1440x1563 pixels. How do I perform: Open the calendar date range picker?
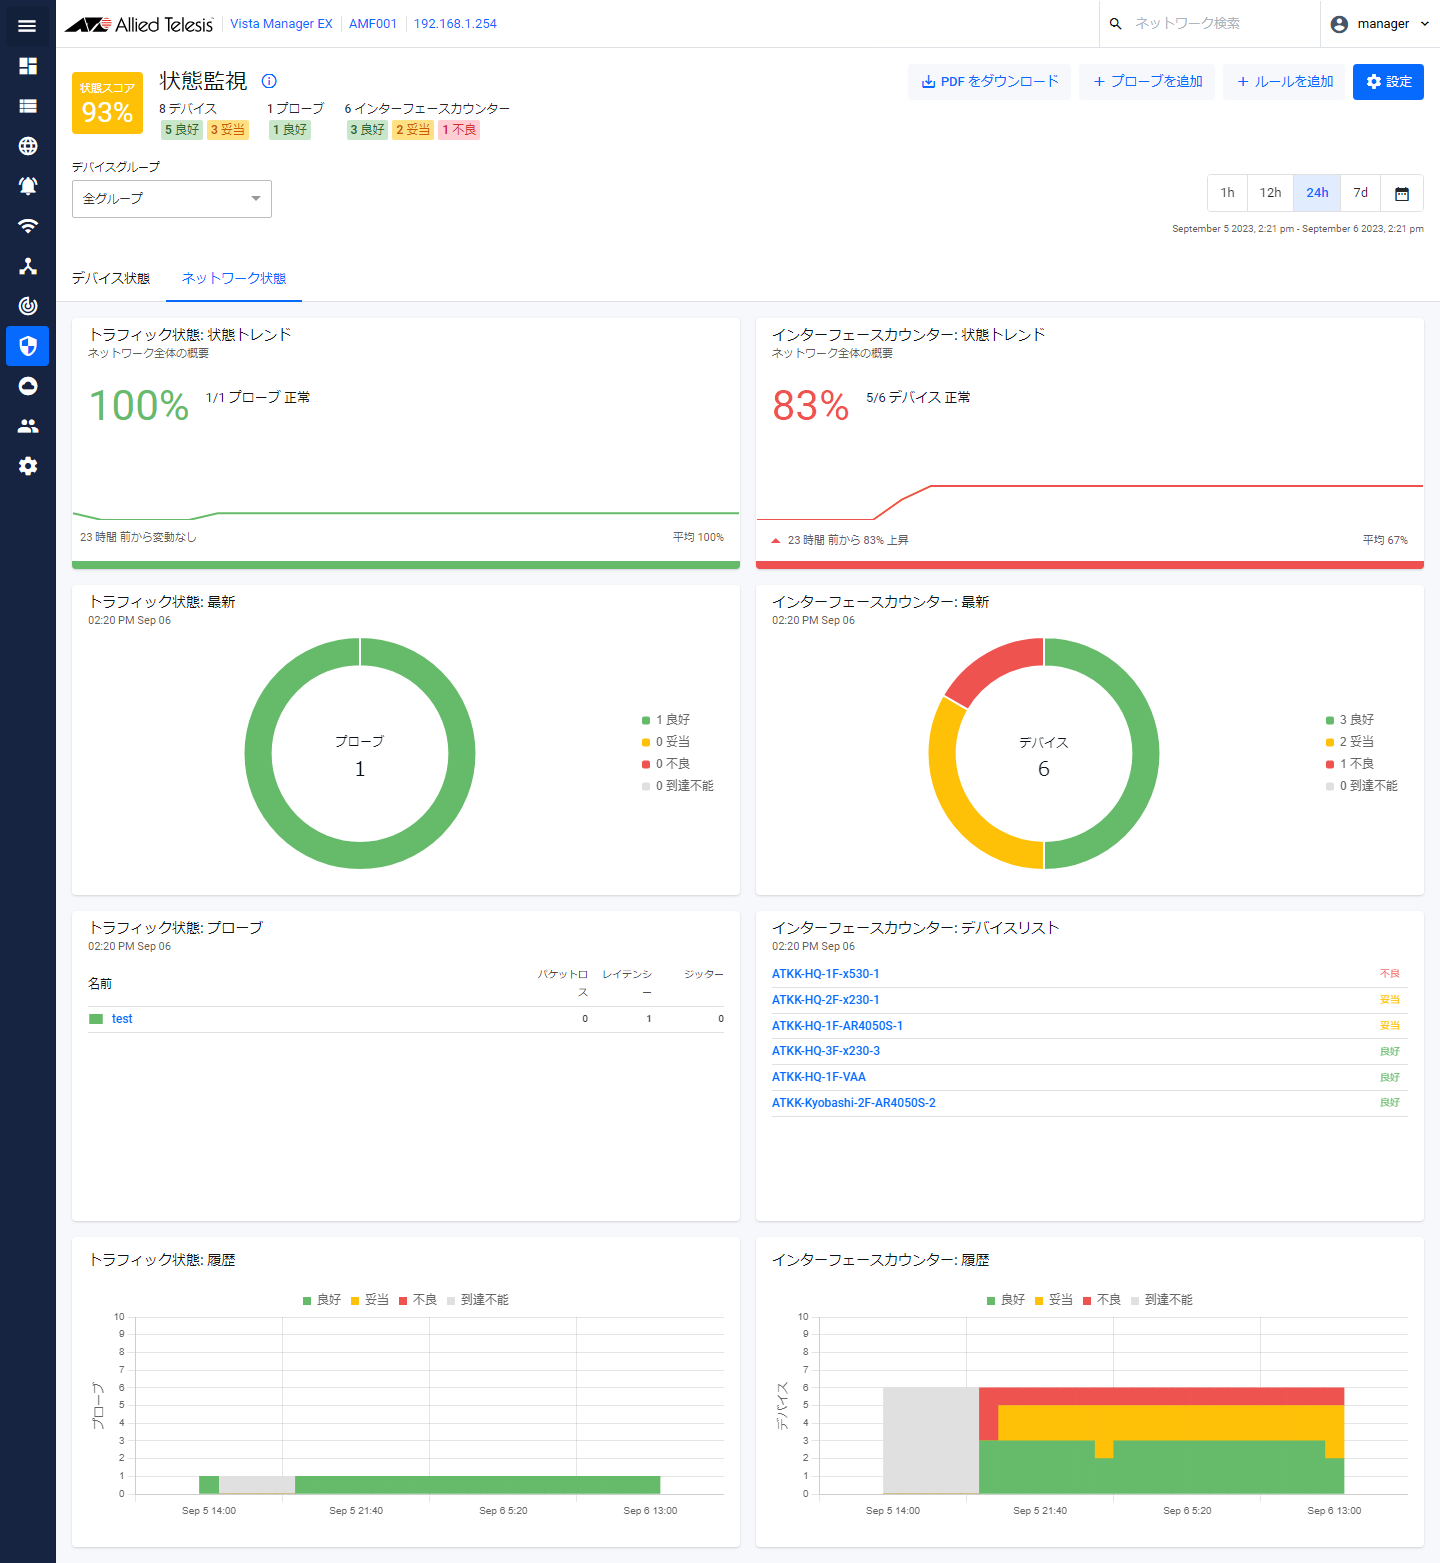tap(1401, 193)
